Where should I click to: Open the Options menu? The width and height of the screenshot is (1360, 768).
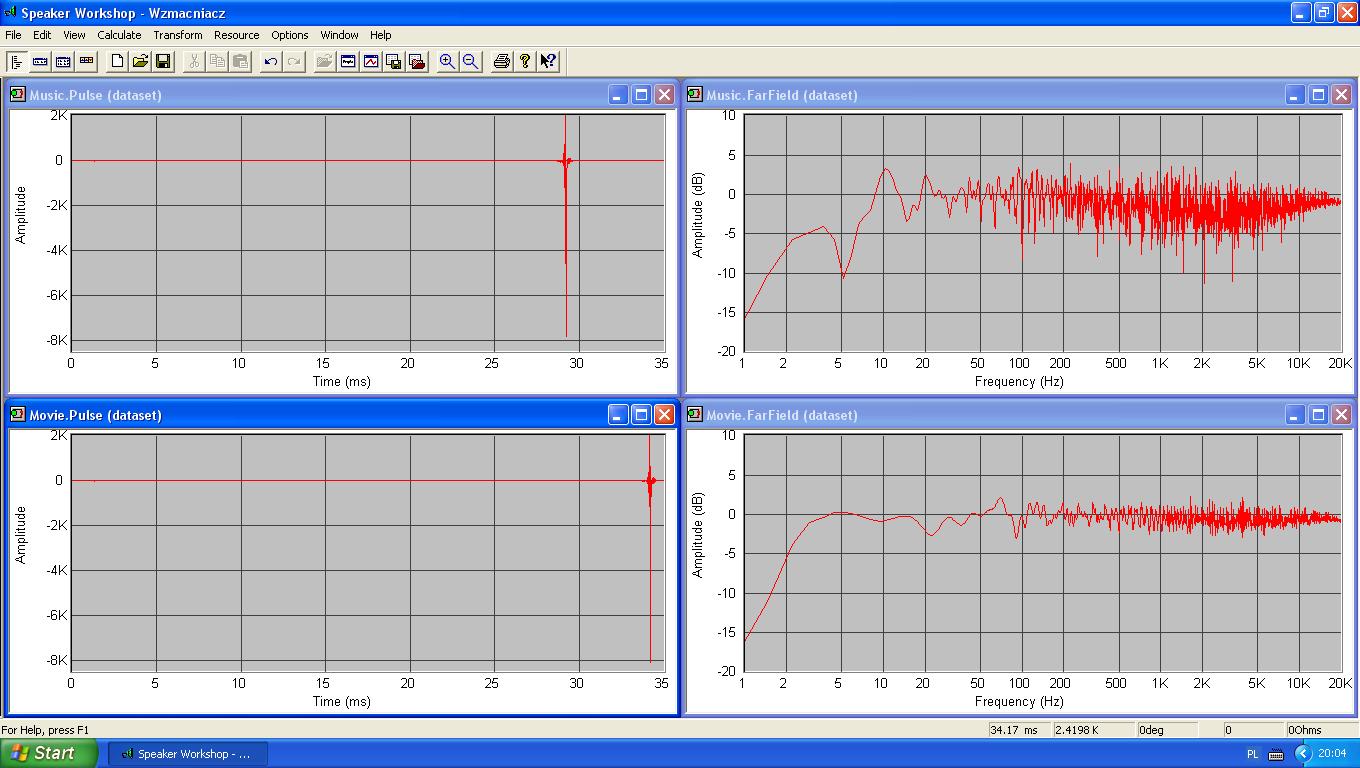290,35
